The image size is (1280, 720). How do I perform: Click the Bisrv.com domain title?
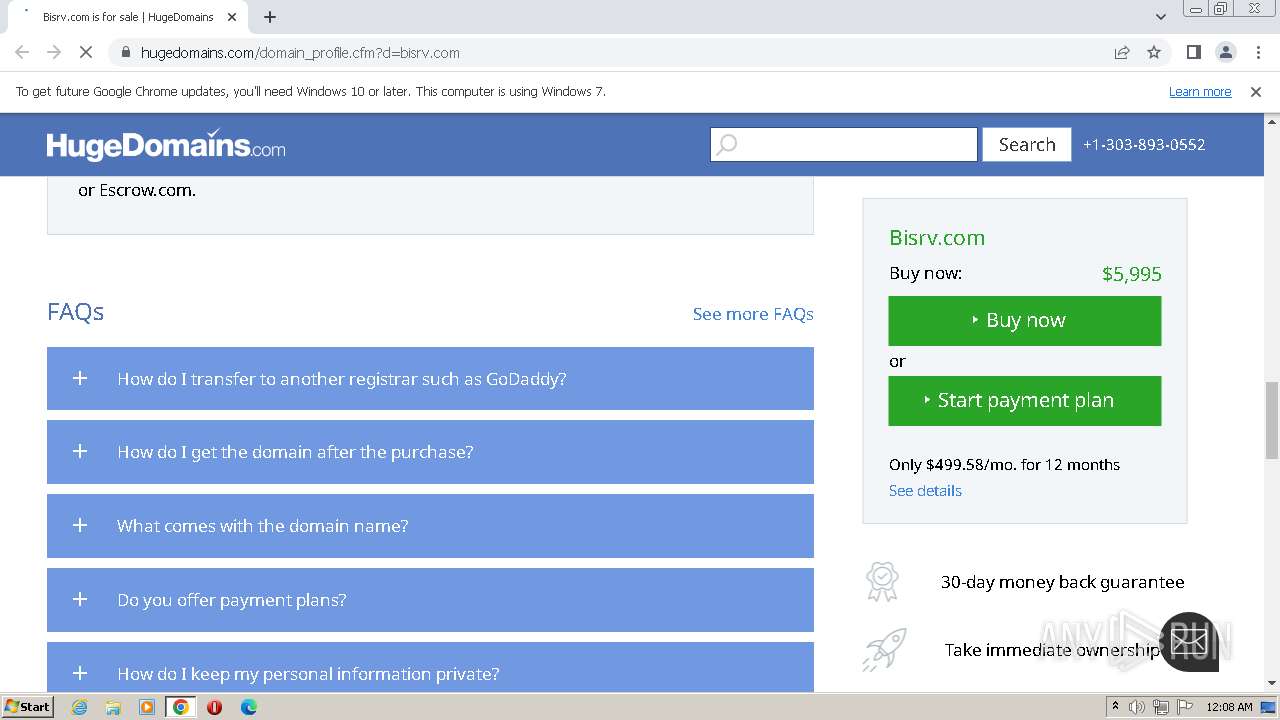click(x=937, y=238)
